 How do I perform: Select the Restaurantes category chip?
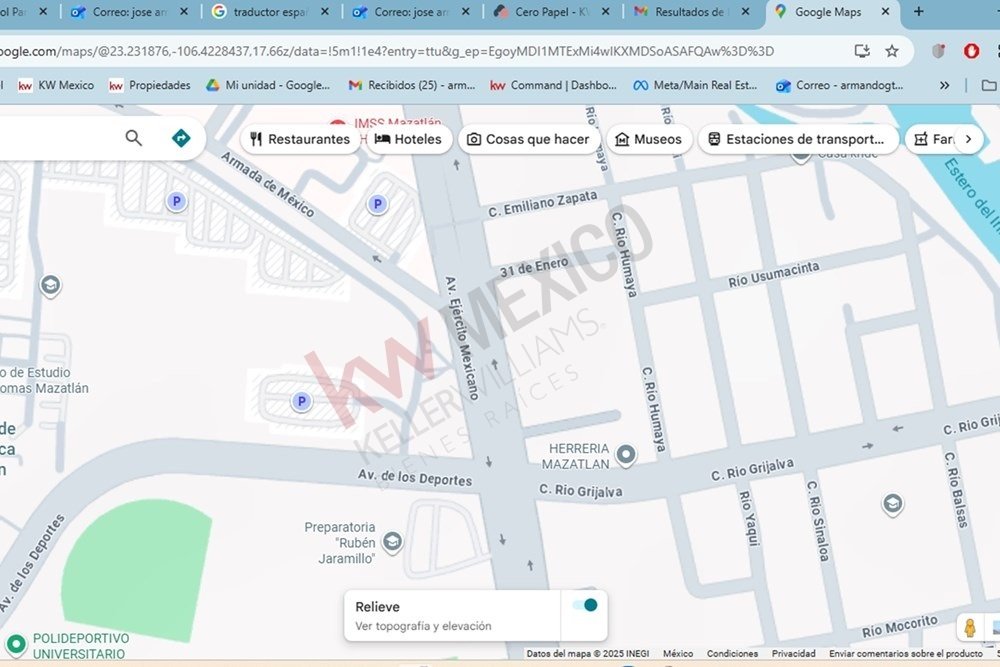300,139
